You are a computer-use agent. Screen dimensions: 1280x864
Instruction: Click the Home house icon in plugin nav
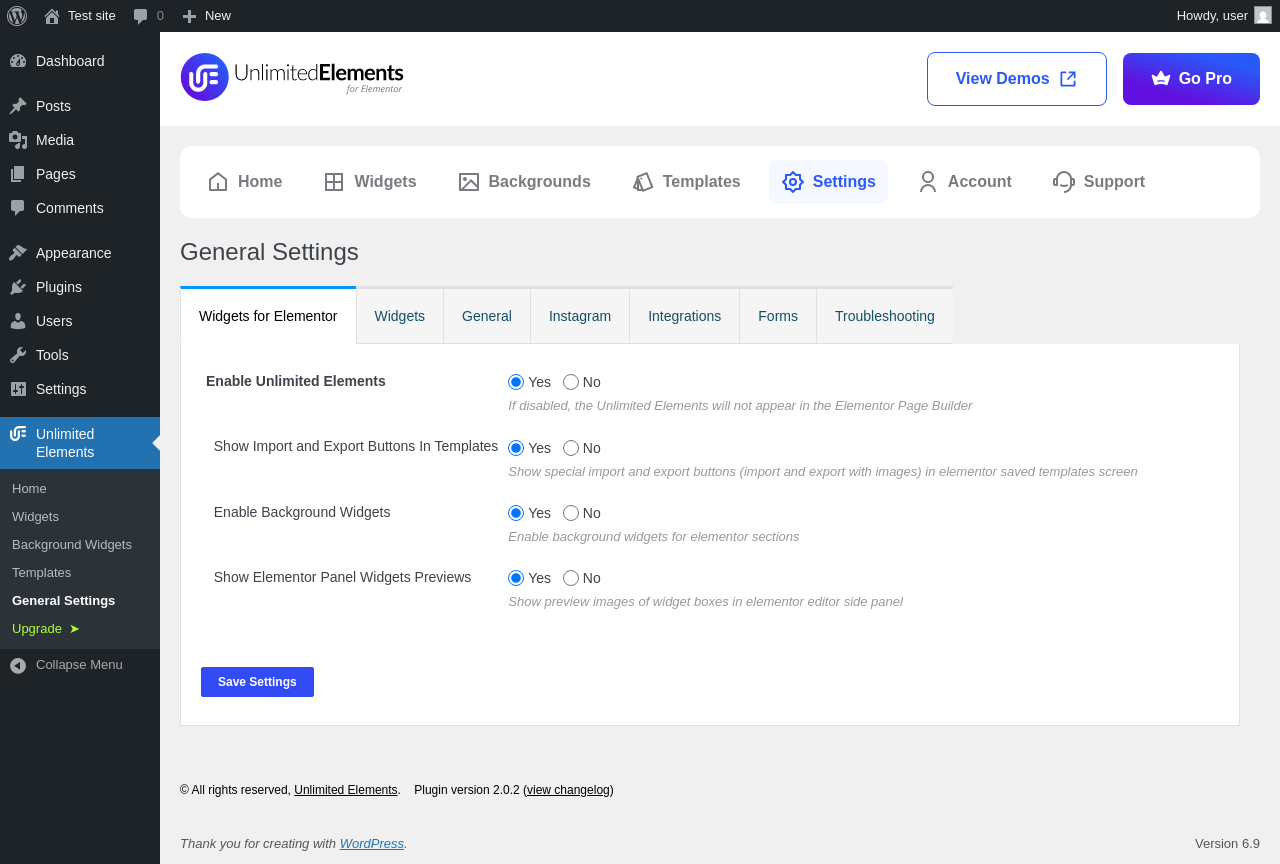click(x=218, y=182)
